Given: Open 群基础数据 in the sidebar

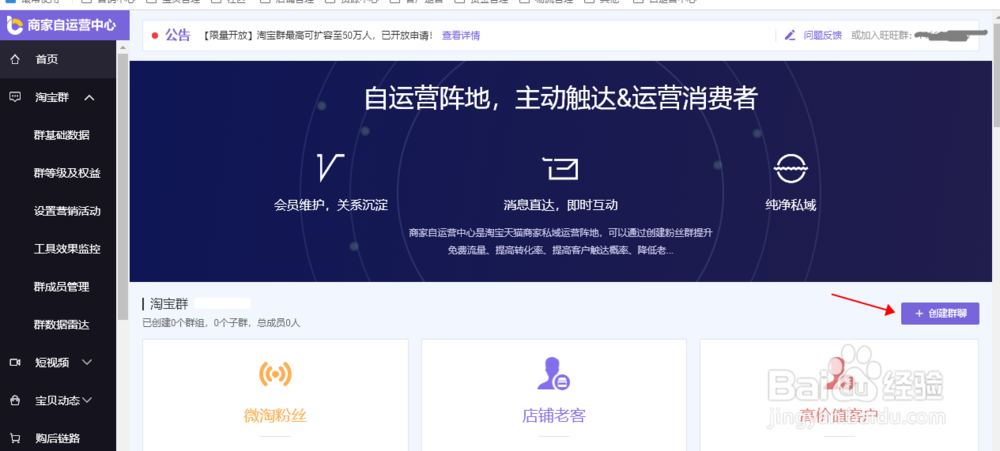Looking at the screenshot, I should (62, 135).
